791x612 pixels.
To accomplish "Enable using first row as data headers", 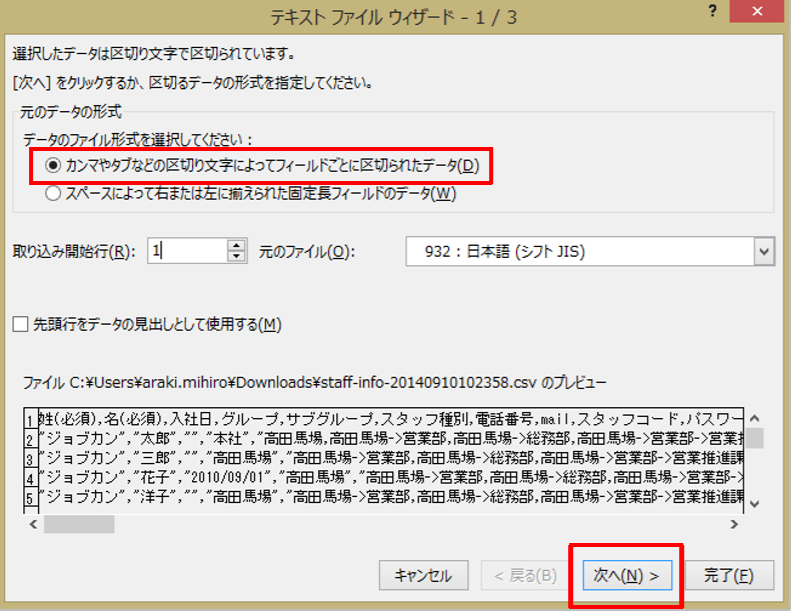I will click(x=20, y=324).
